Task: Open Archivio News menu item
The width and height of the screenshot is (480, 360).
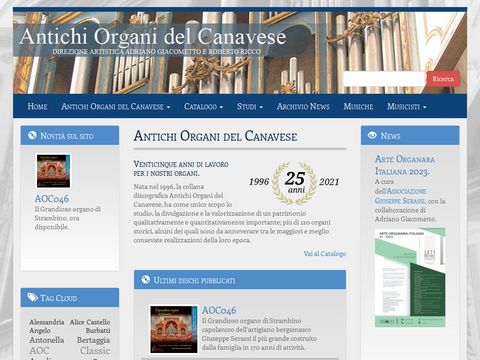Action: pyautogui.click(x=303, y=106)
